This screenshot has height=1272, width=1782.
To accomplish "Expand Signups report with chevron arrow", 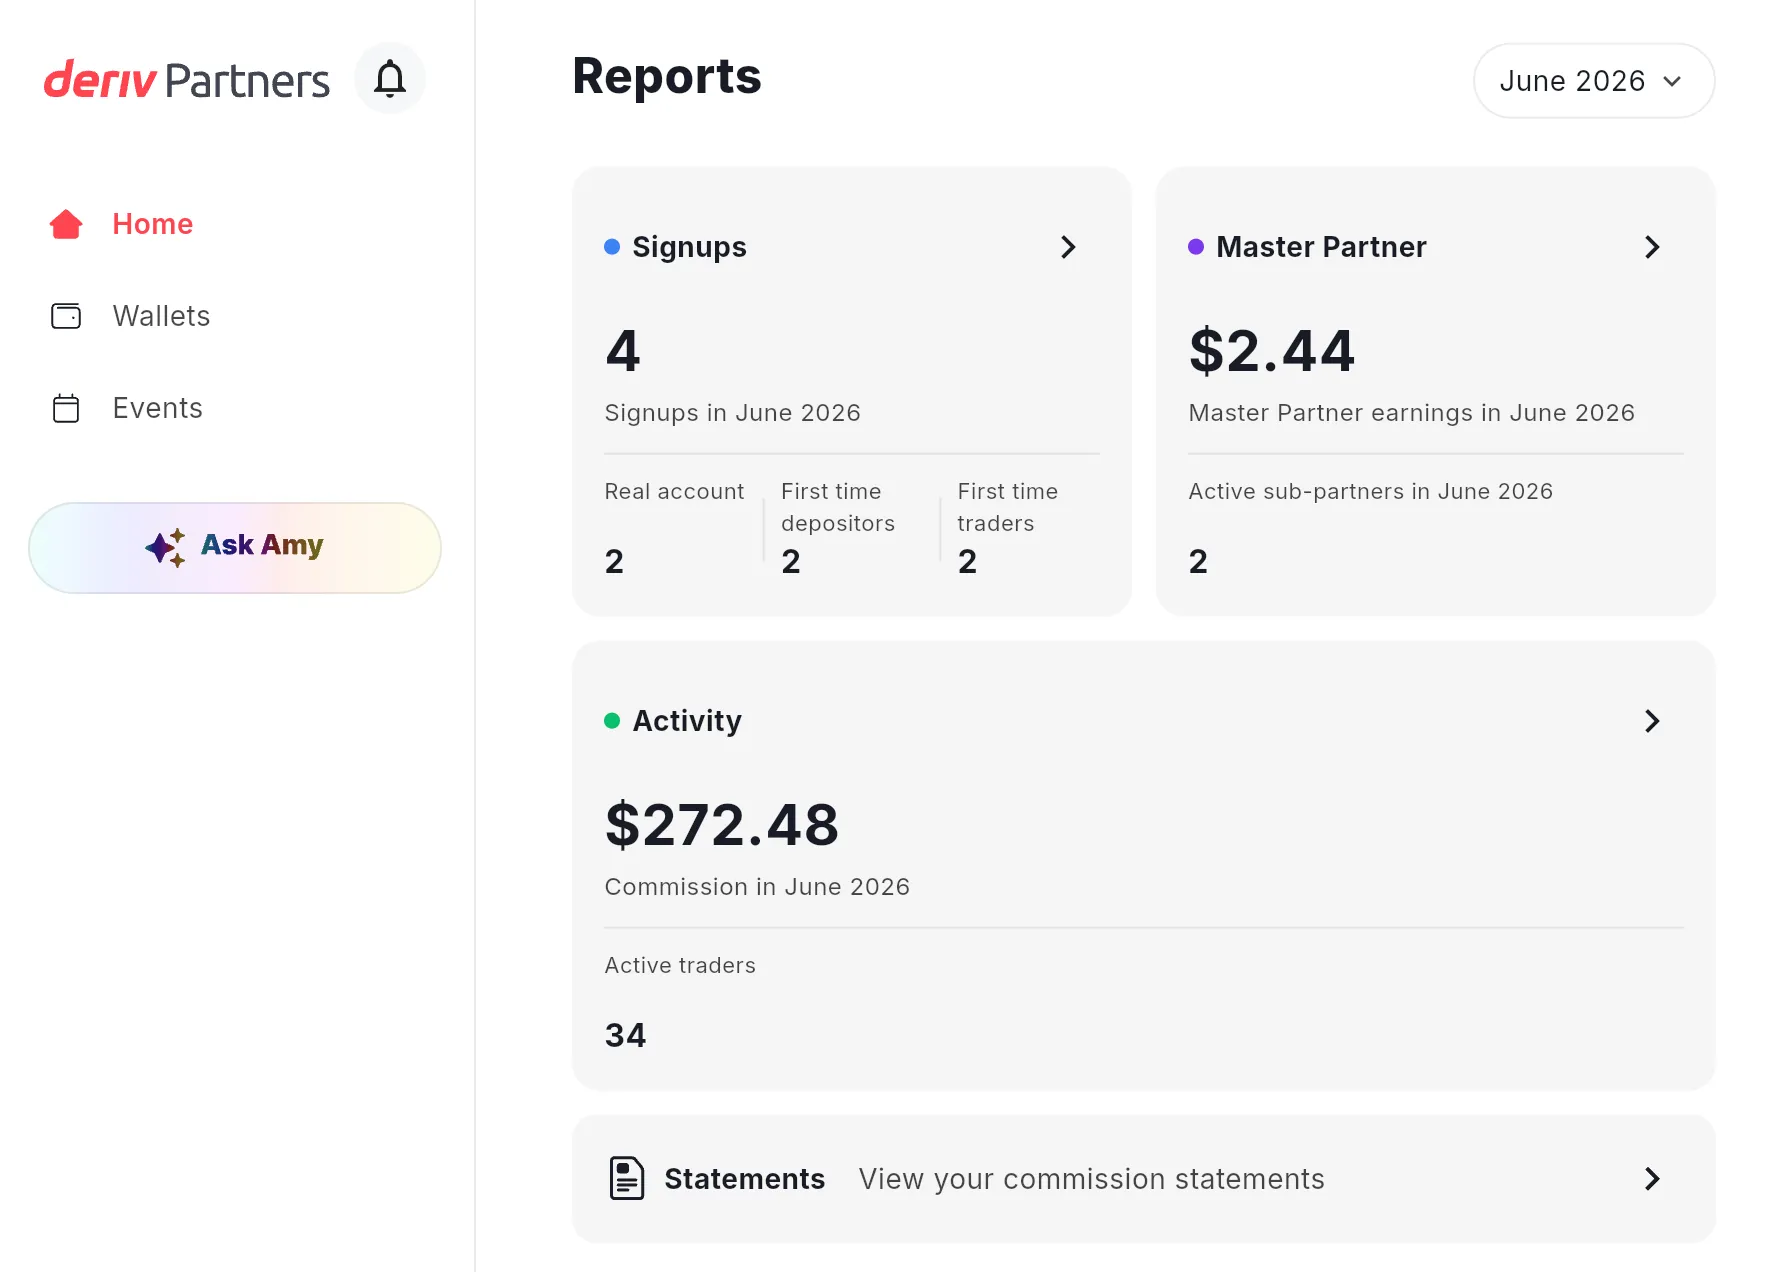I will (x=1068, y=247).
